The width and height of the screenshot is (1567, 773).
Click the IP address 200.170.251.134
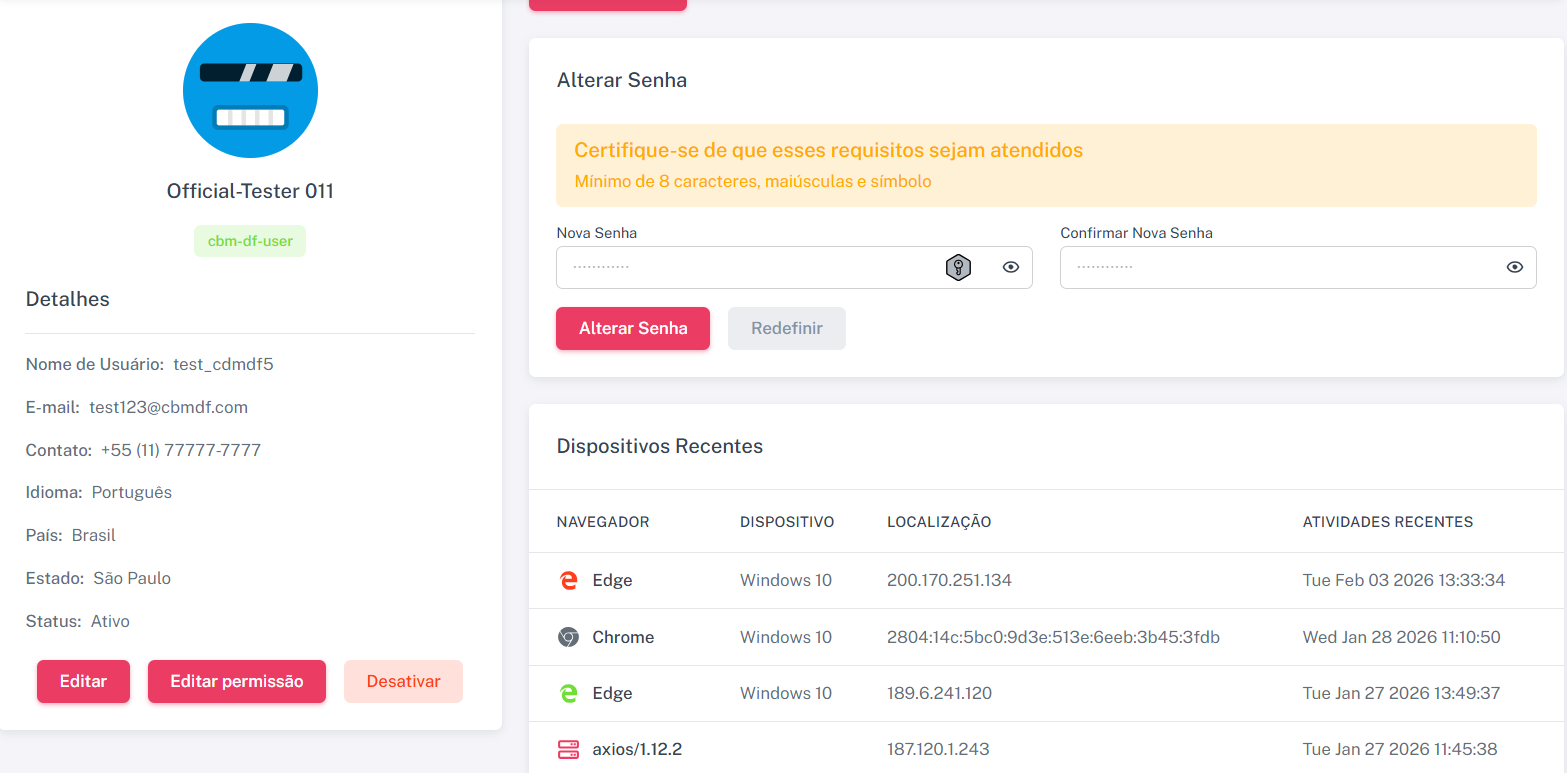point(949,580)
